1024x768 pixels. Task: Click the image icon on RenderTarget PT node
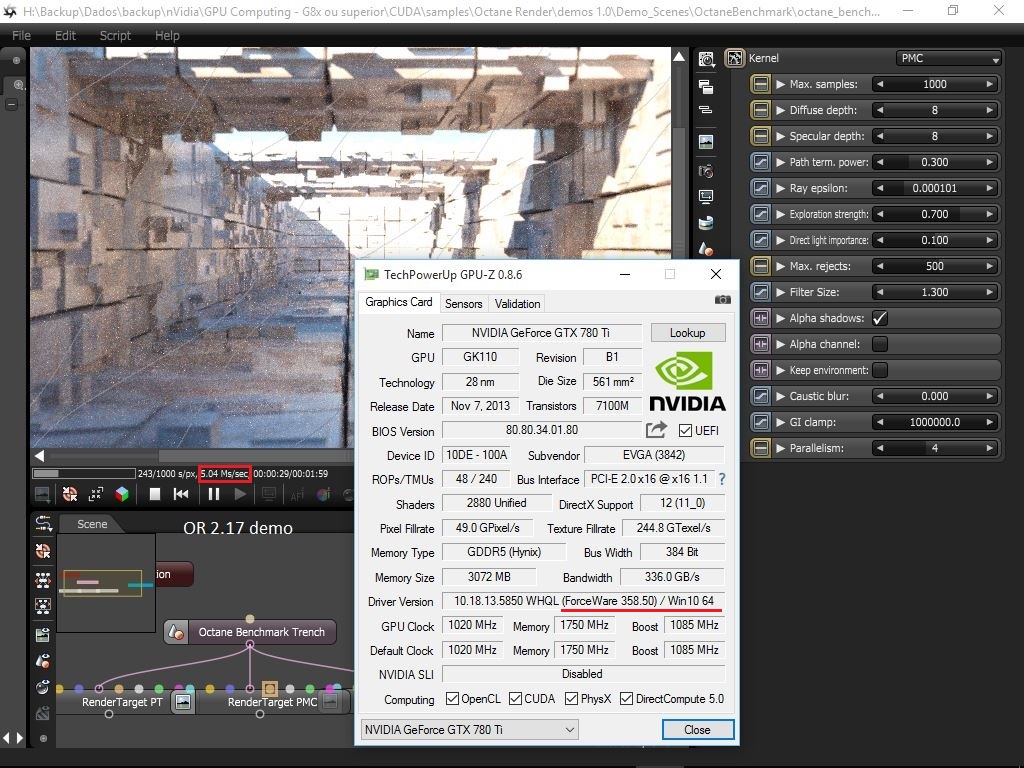click(x=184, y=702)
